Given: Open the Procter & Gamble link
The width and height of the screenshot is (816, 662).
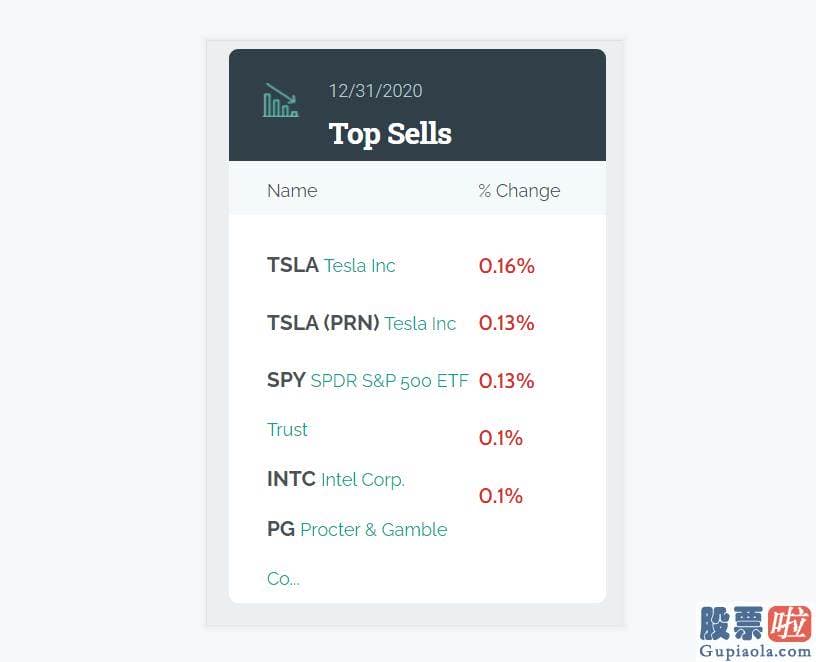Looking at the screenshot, I should pyautogui.click(x=374, y=529).
